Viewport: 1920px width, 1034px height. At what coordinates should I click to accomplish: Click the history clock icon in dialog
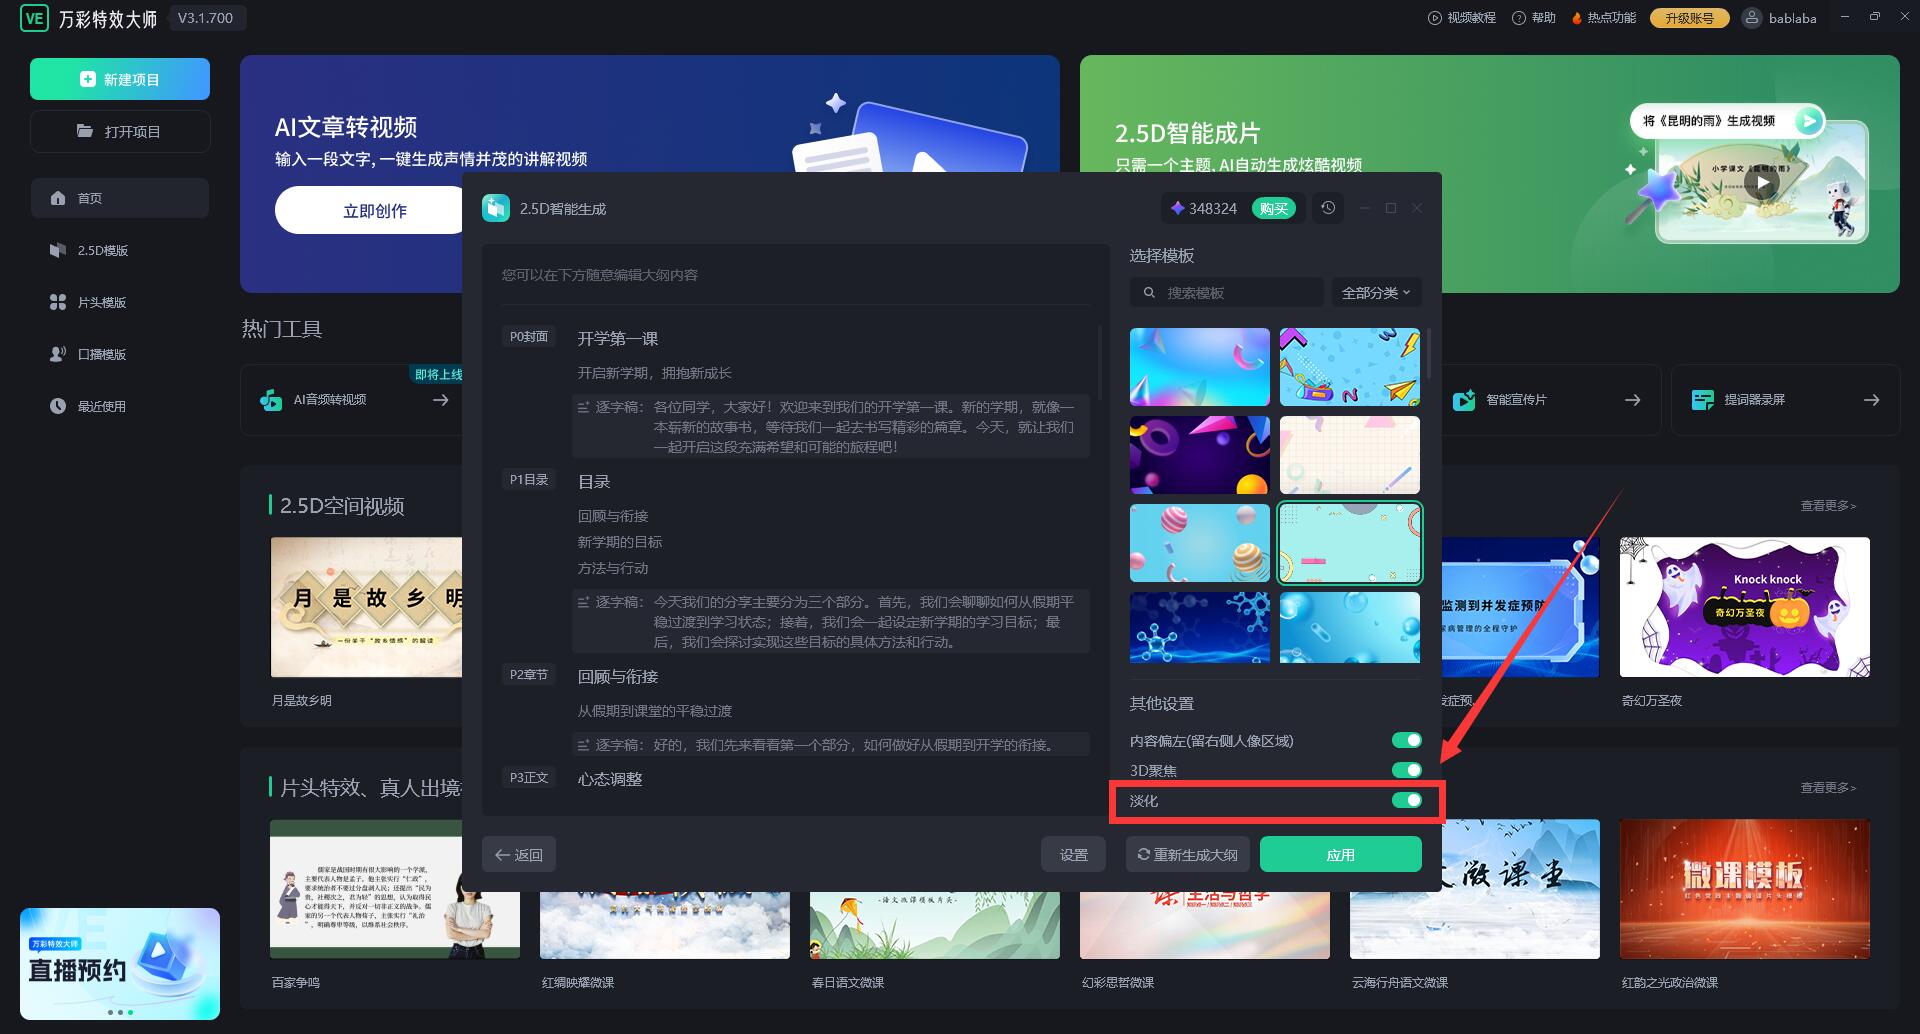(x=1328, y=208)
